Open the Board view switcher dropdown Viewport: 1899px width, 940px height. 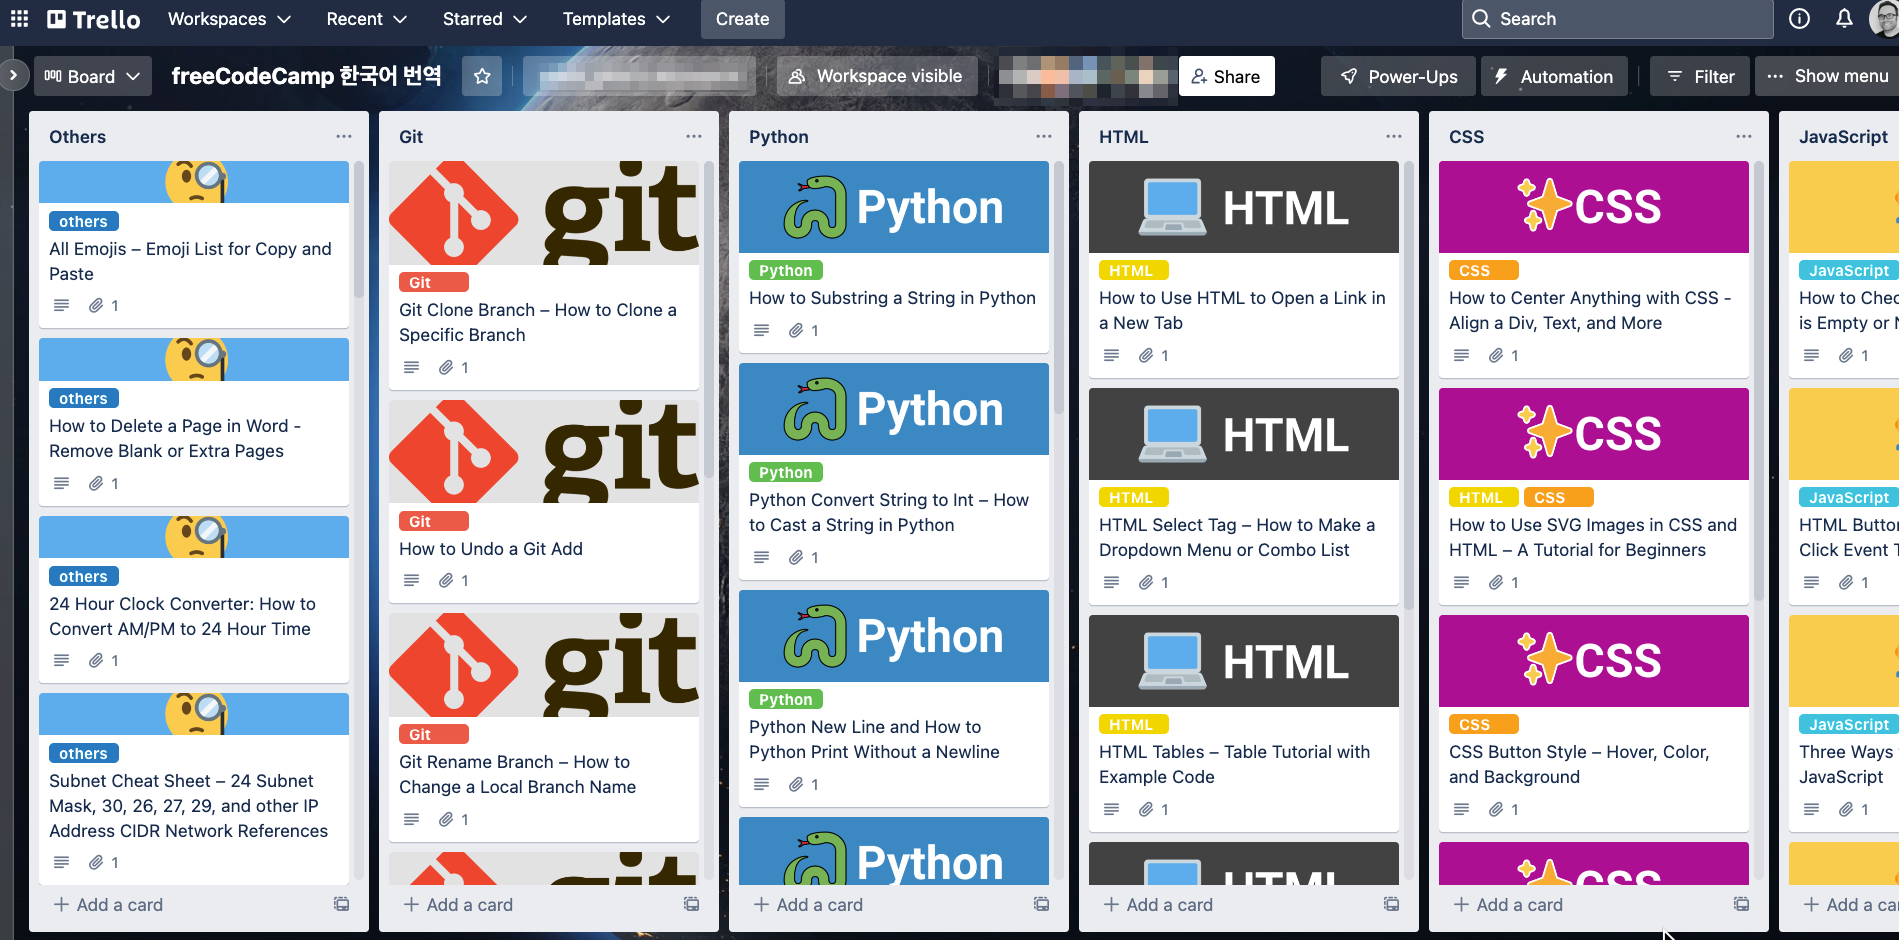[x=92, y=76]
